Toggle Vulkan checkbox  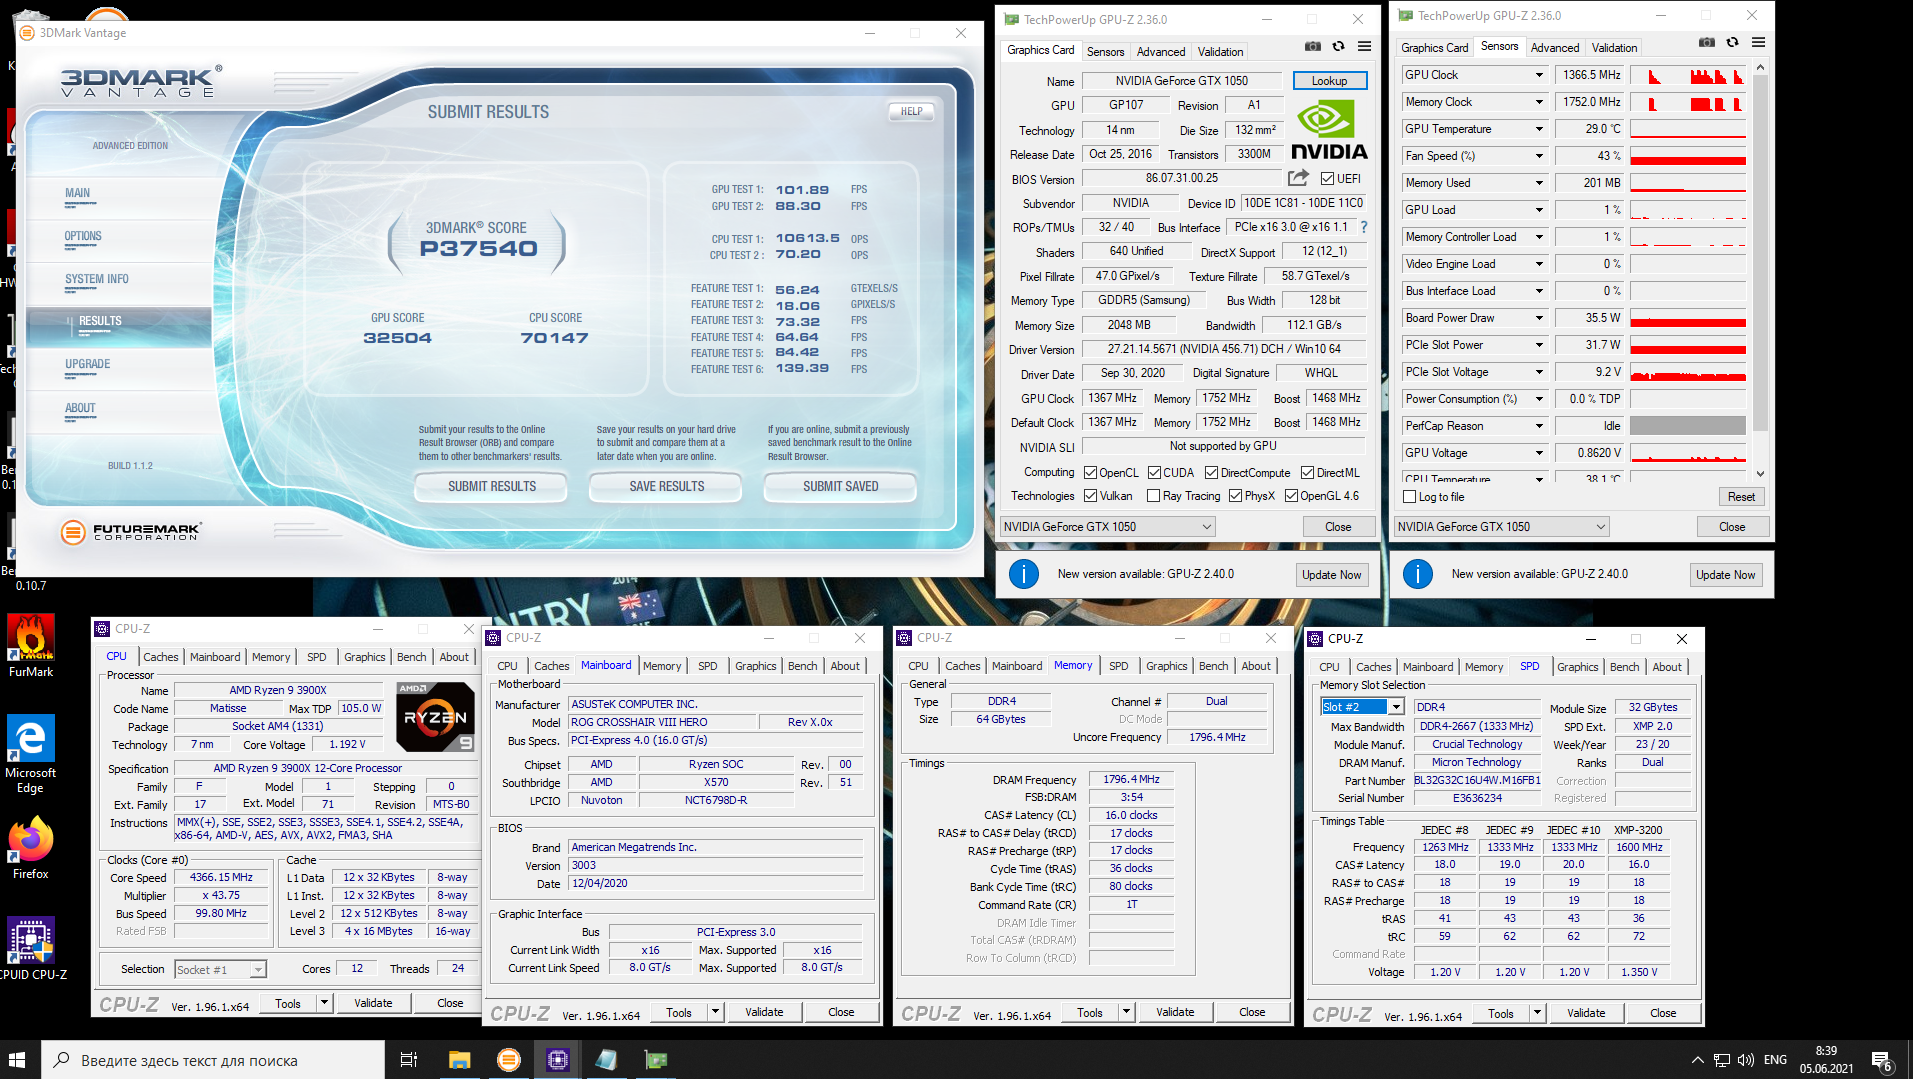tap(1091, 496)
